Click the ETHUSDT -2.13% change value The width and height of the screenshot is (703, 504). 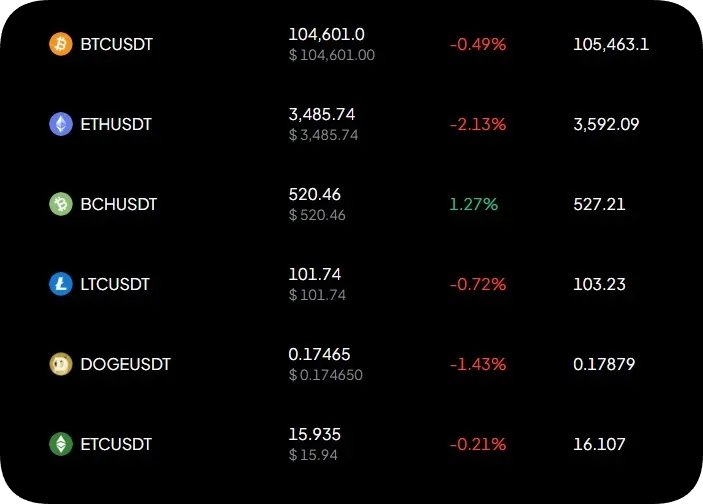click(x=478, y=124)
